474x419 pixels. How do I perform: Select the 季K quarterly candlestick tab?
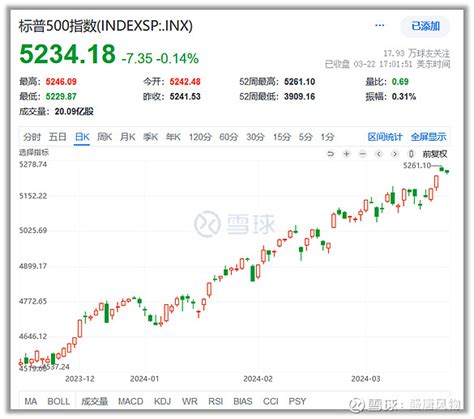pos(150,137)
